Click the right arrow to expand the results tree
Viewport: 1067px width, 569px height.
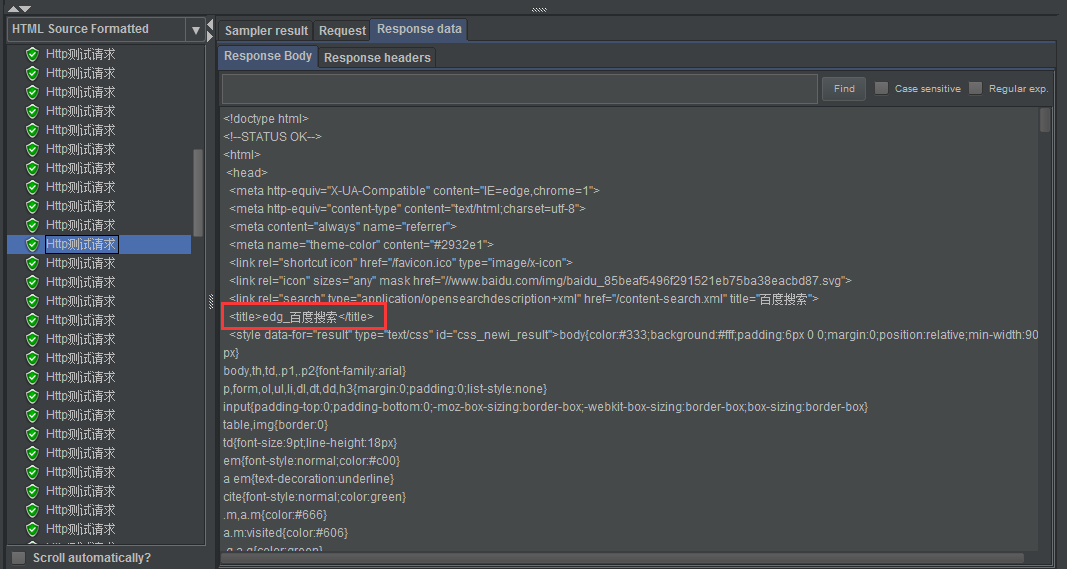coord(210,37)
